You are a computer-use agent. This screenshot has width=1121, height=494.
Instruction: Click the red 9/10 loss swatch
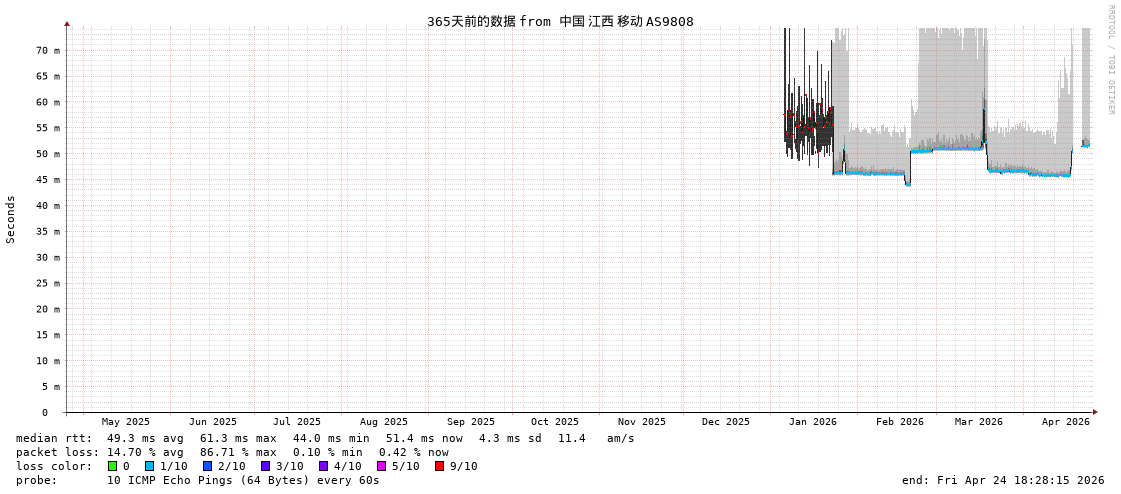tap(439, 466)
